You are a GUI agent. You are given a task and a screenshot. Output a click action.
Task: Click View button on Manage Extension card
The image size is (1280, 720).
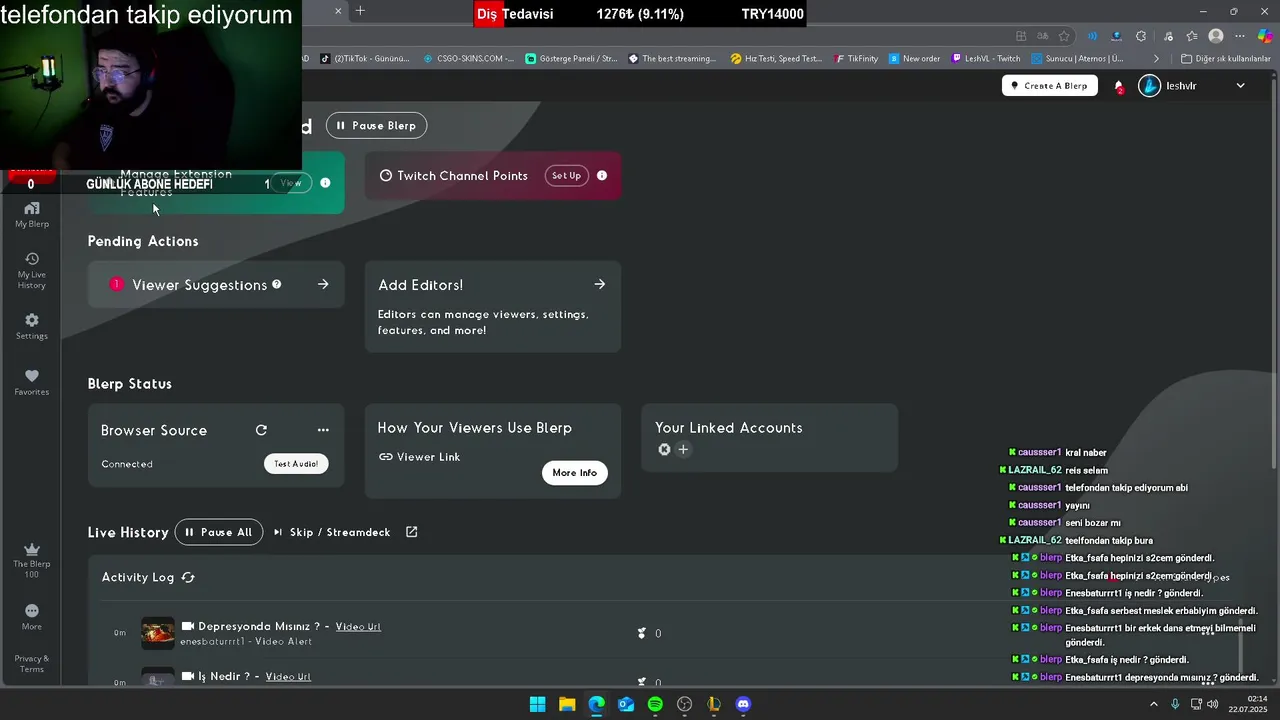pos(291,183)
